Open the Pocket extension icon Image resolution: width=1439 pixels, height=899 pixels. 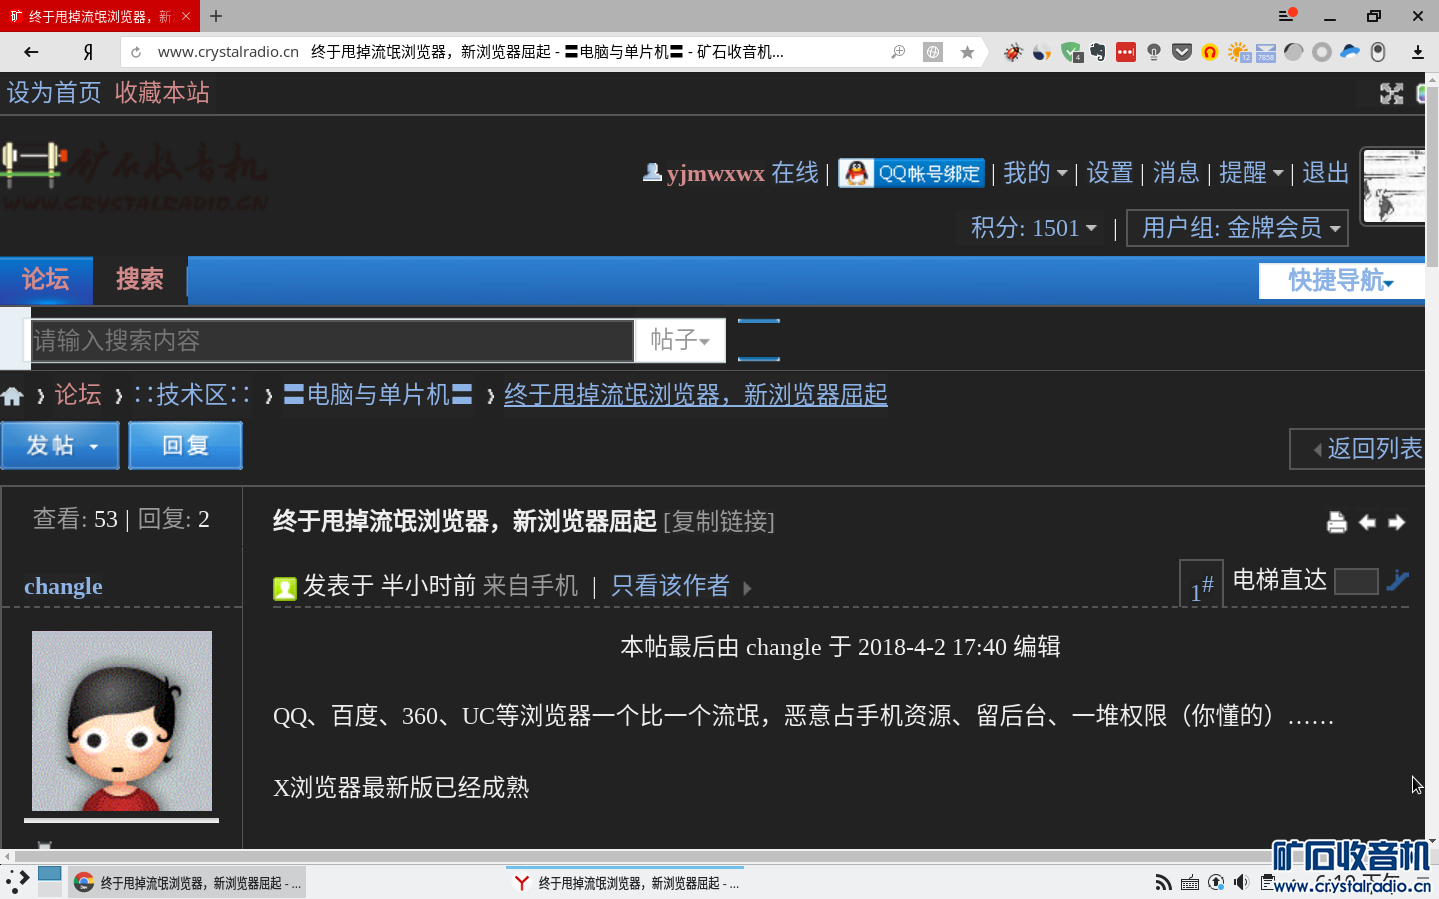1182,52
